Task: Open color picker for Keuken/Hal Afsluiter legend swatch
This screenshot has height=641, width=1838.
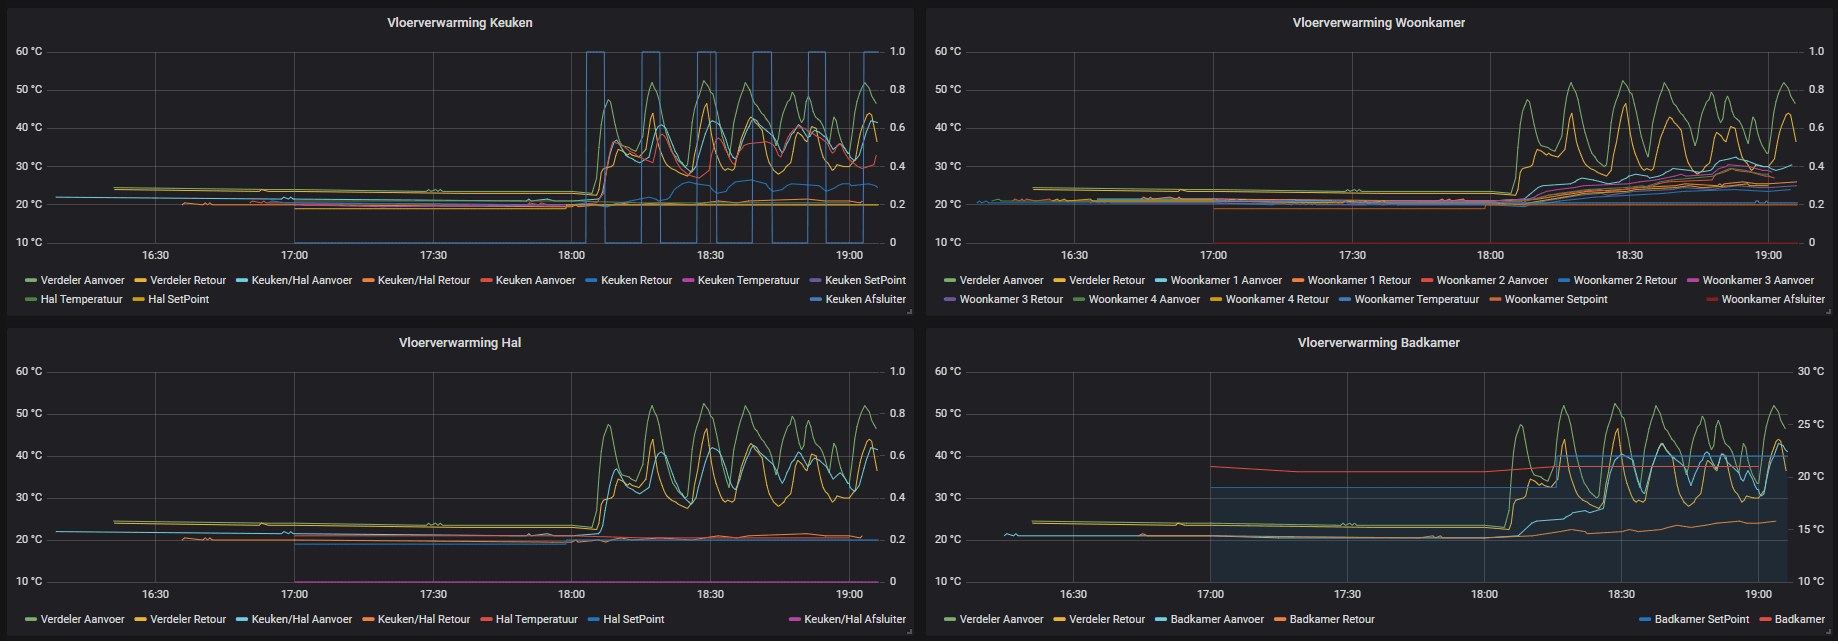Action: 795,620
